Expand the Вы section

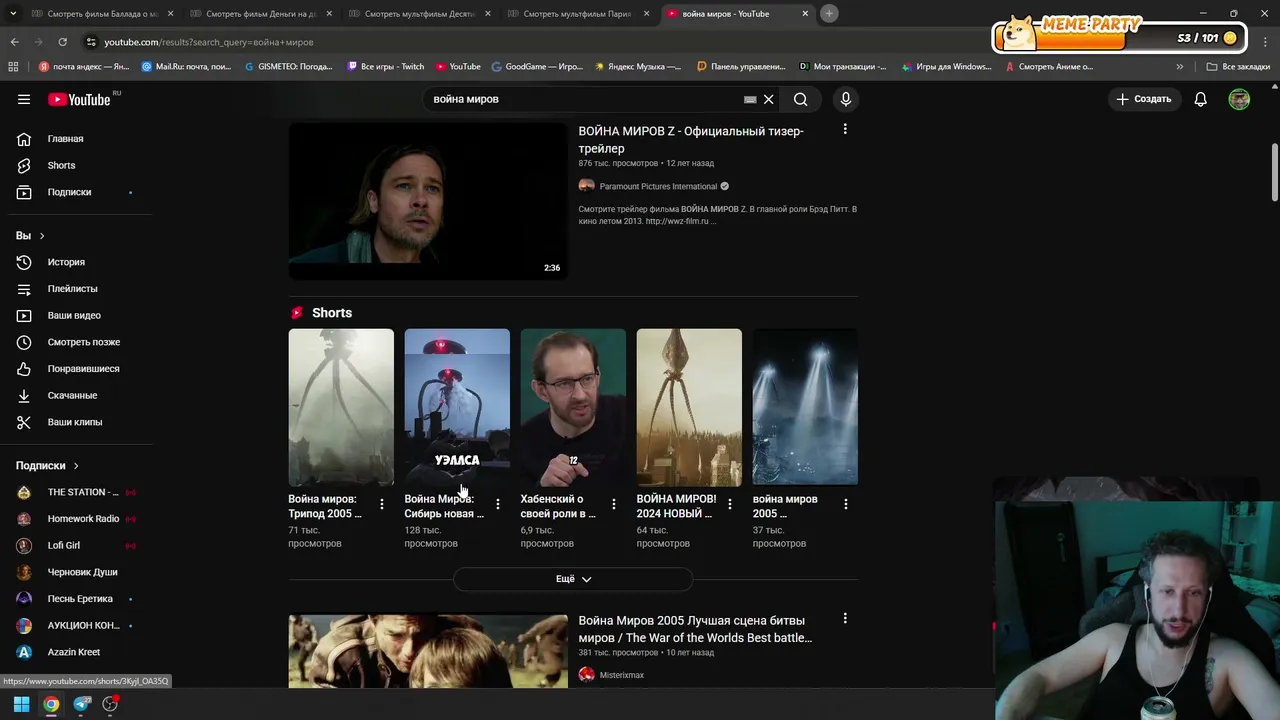click(30, 236)
